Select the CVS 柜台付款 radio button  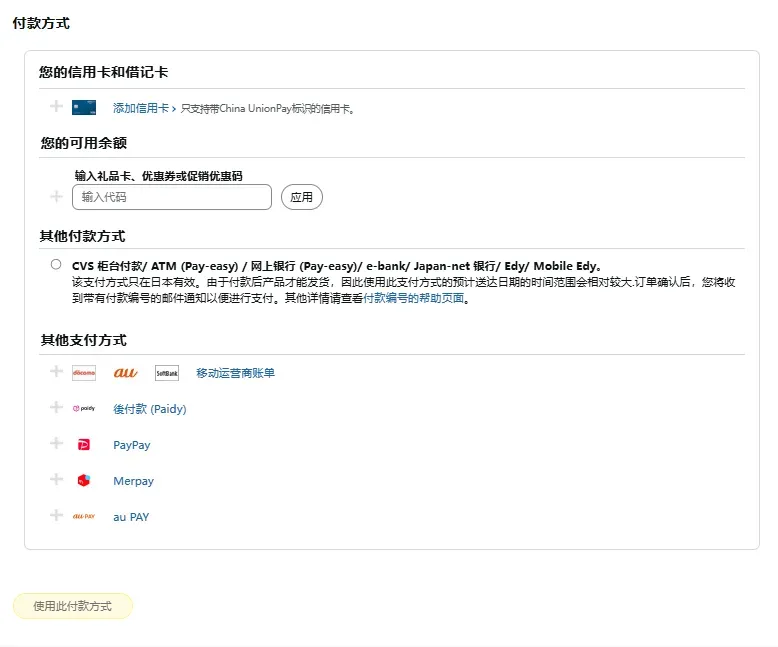click(x=56, y=264)
